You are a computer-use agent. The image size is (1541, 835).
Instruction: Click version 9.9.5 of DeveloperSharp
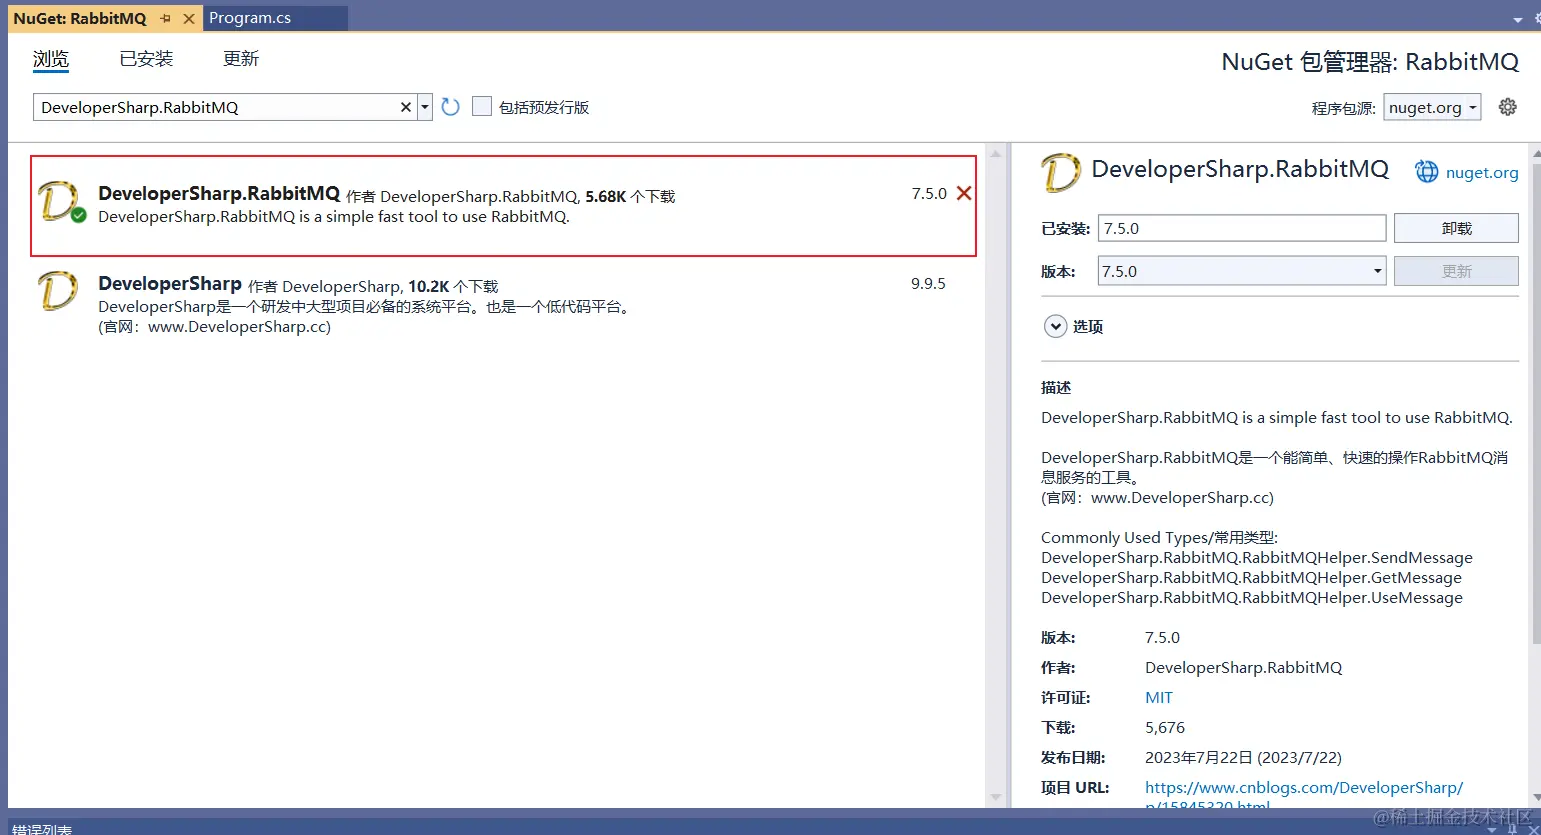click(x=928, y=284)
